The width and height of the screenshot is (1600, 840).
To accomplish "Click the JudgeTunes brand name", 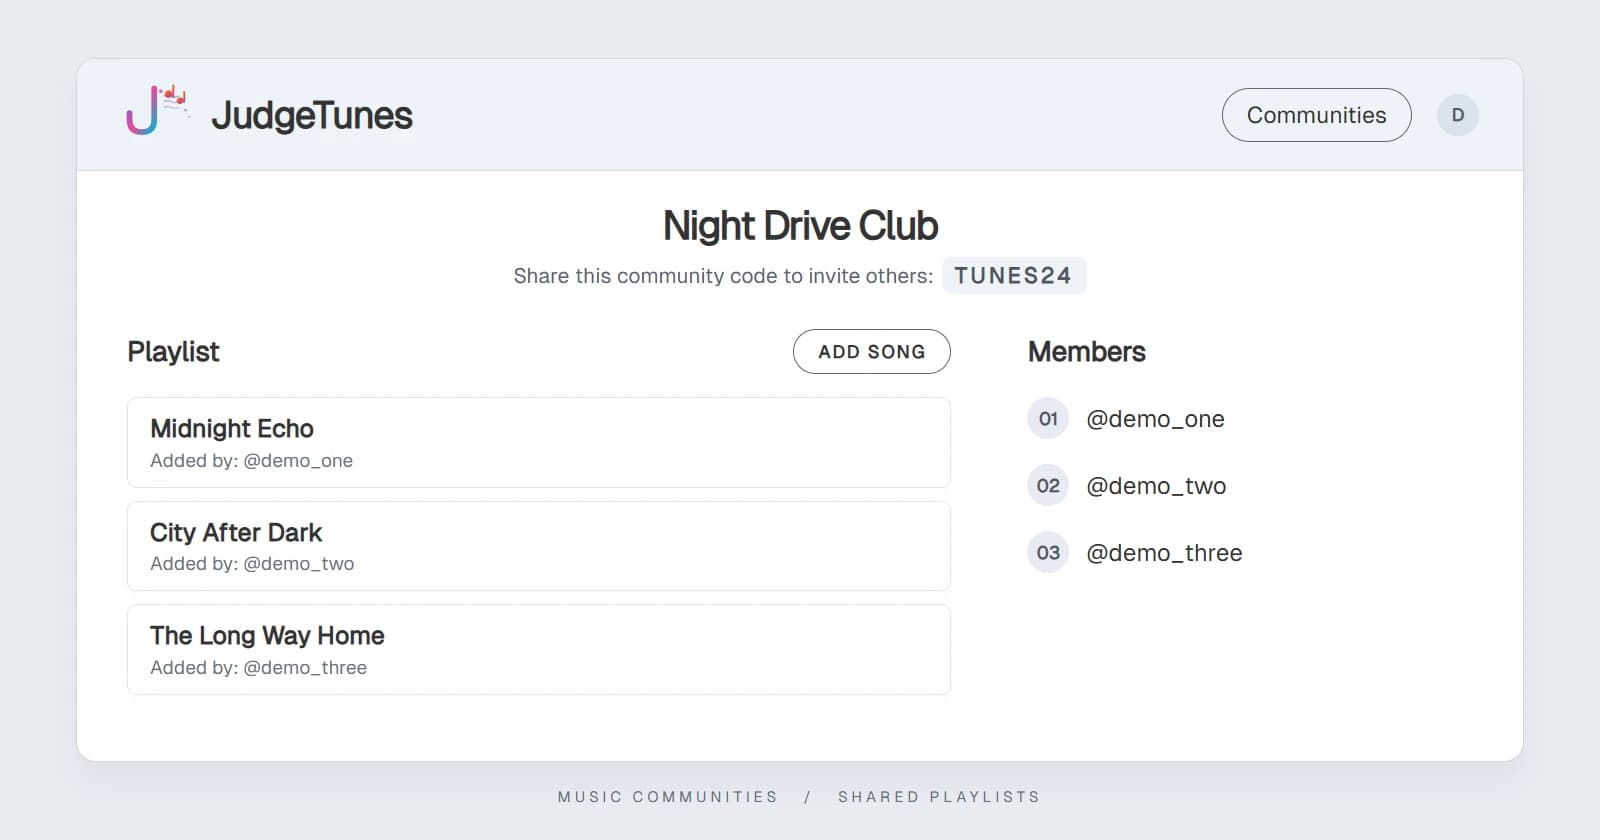I will pos(312,115).
